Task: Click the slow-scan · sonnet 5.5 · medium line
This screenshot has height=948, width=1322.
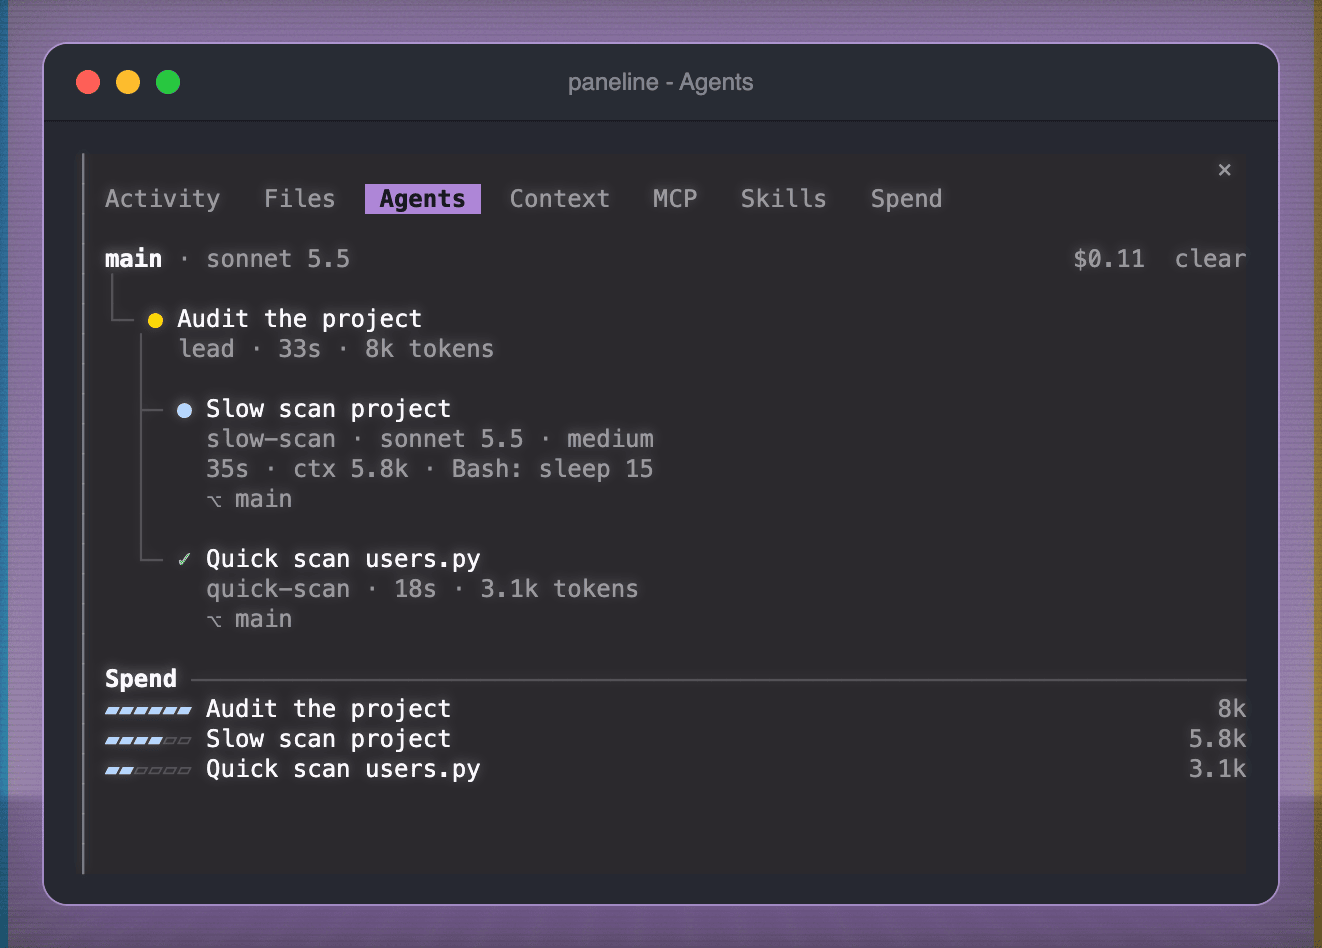Action: click(430, 439)
